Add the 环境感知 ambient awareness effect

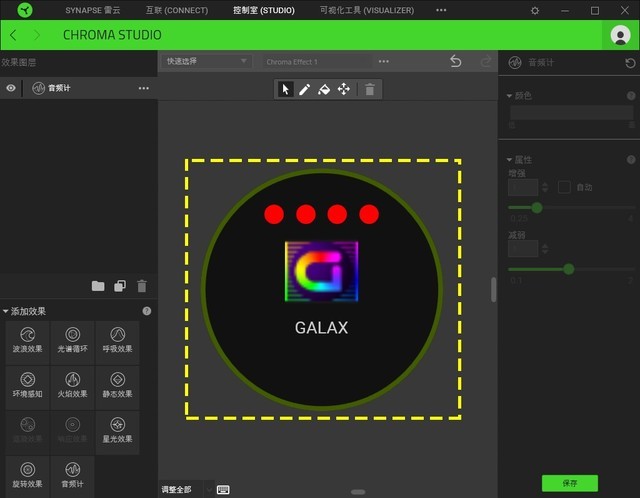click(27, 387)
